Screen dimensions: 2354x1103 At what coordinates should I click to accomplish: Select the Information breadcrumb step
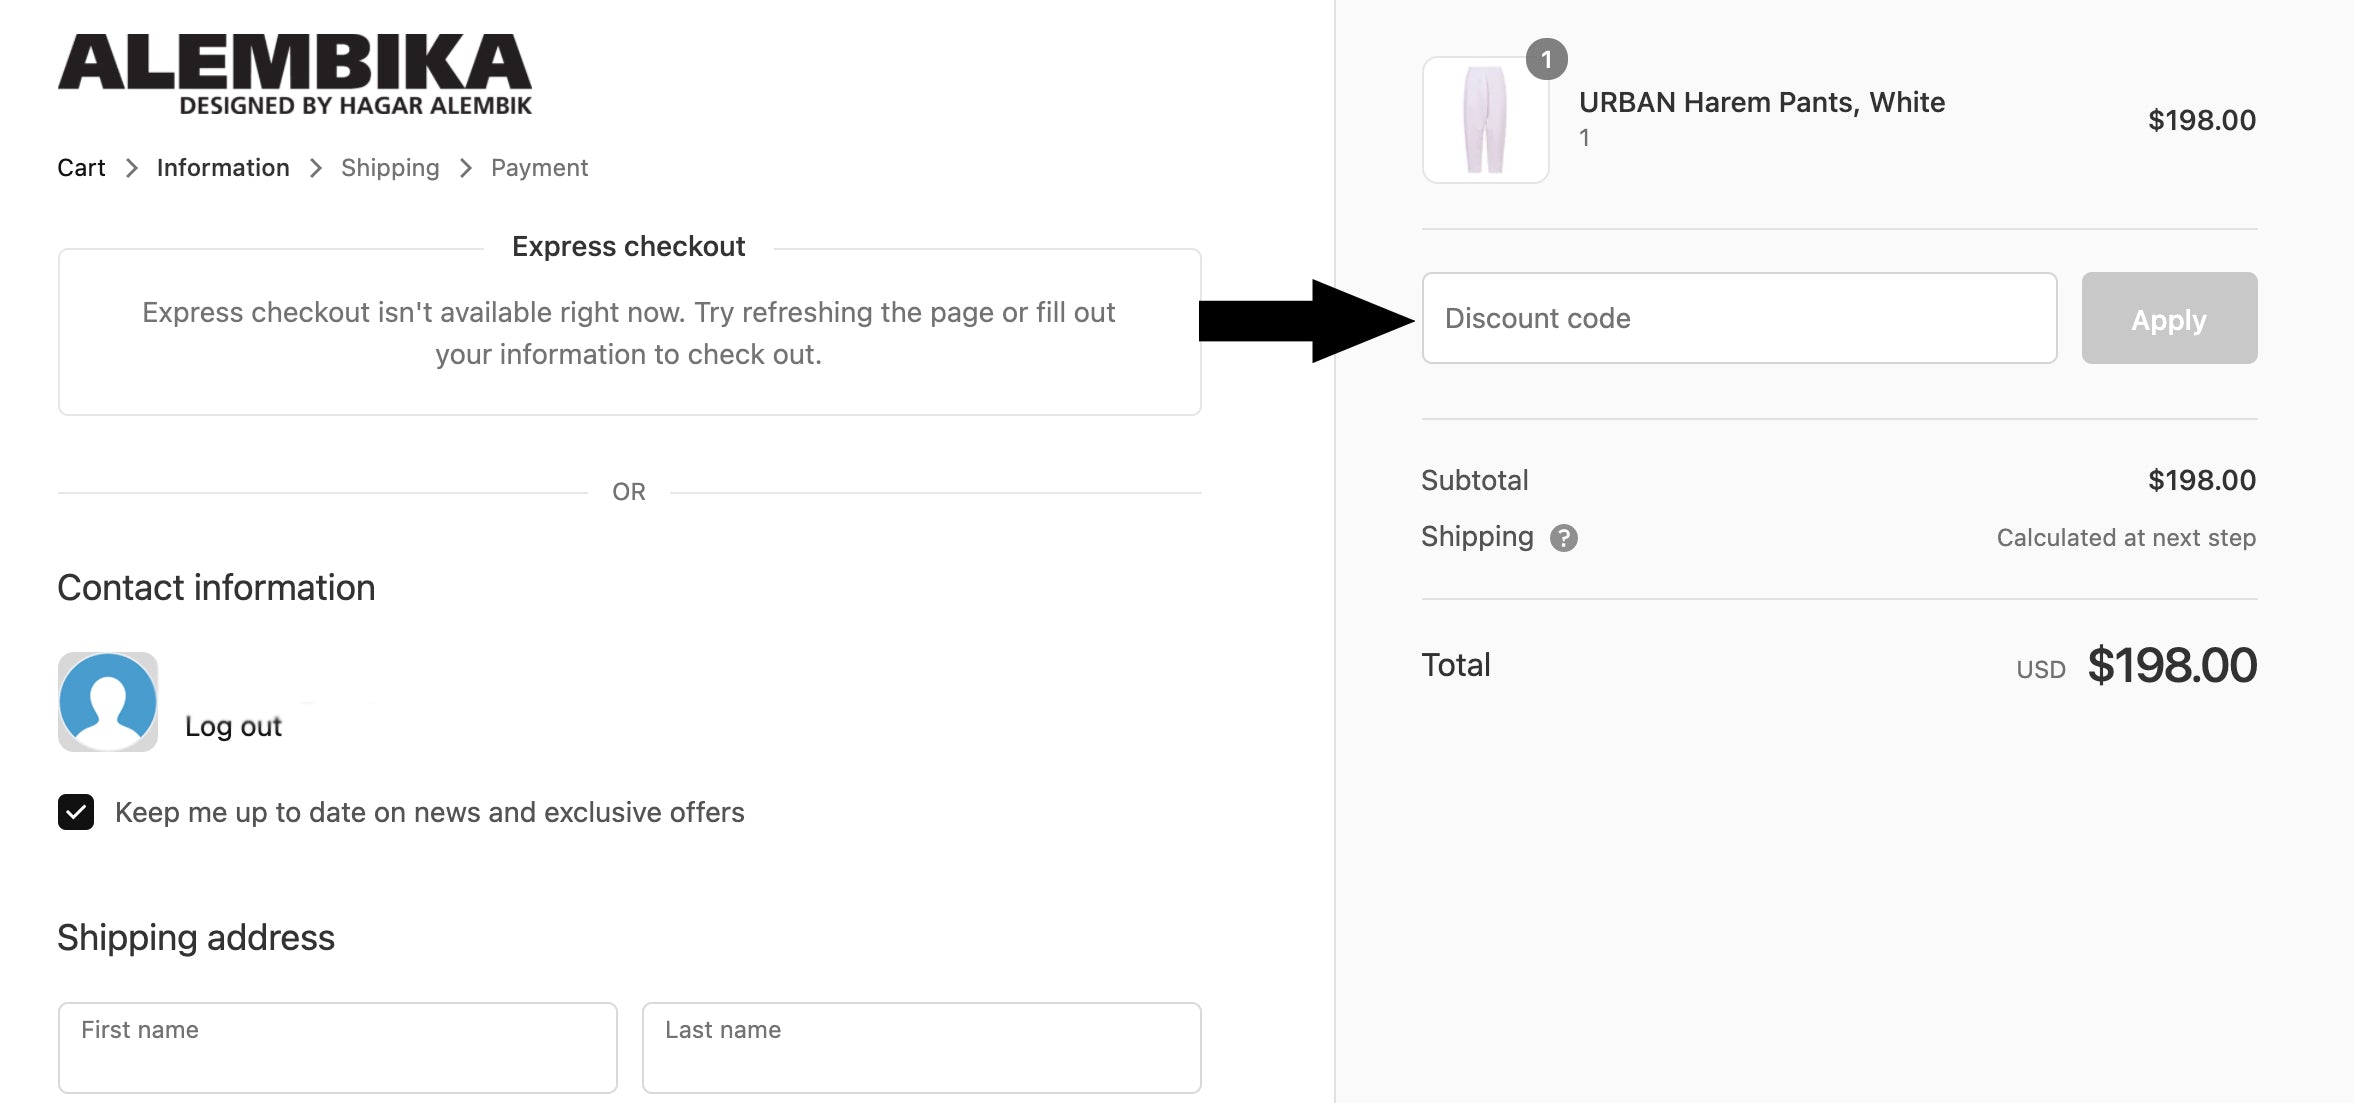point(223,168)
